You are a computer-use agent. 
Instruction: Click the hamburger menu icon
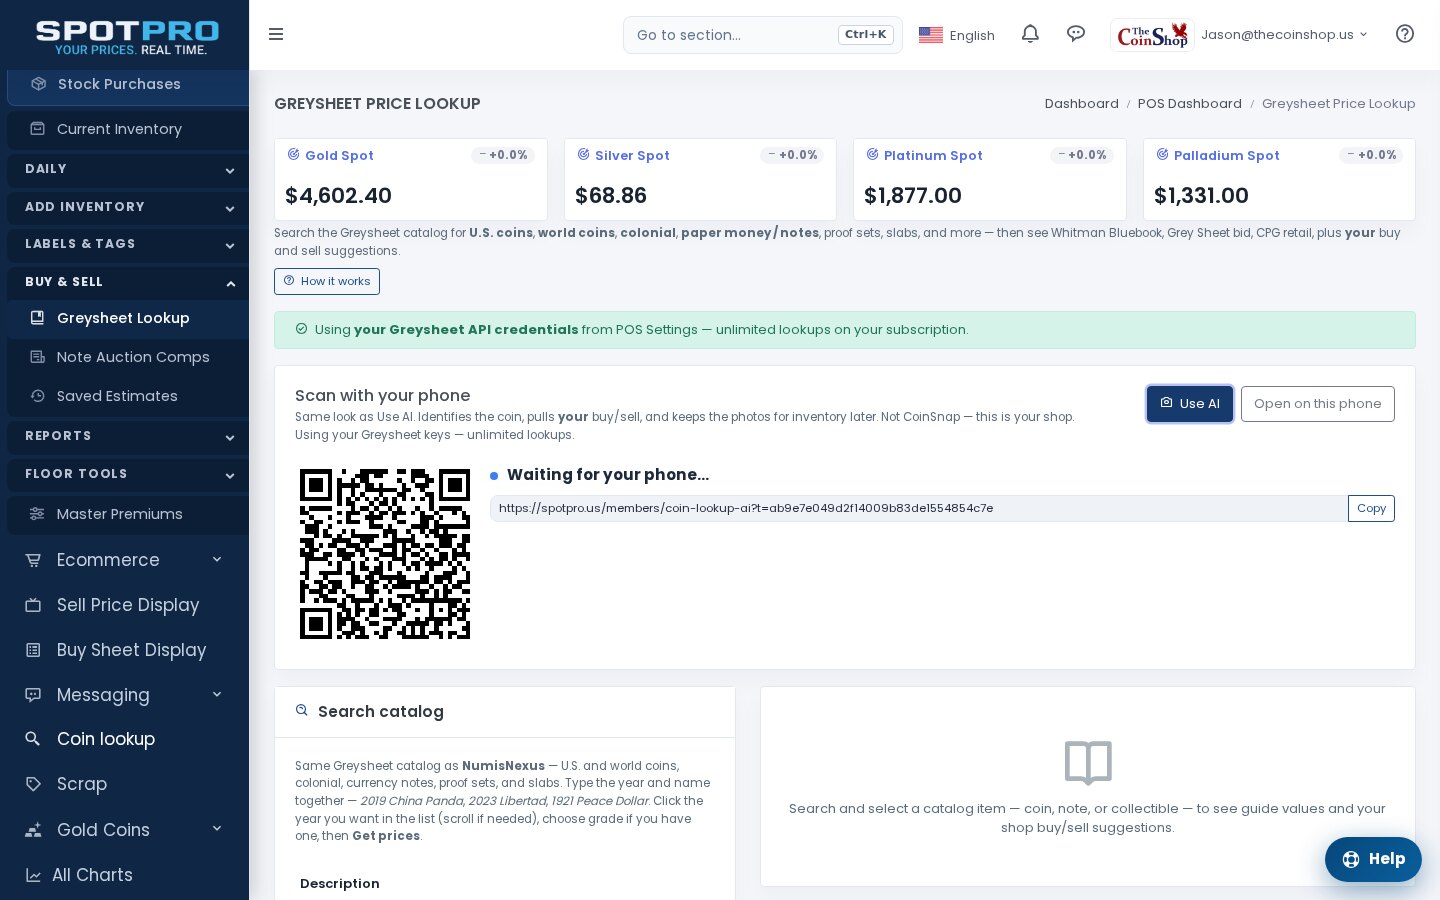[x=276, y=34]
